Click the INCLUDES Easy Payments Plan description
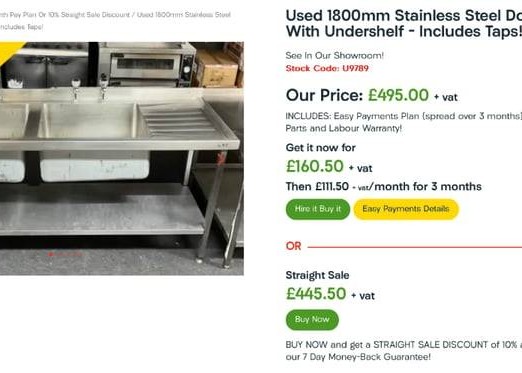Viewport: 522px width, 373px height. point(404,122)
